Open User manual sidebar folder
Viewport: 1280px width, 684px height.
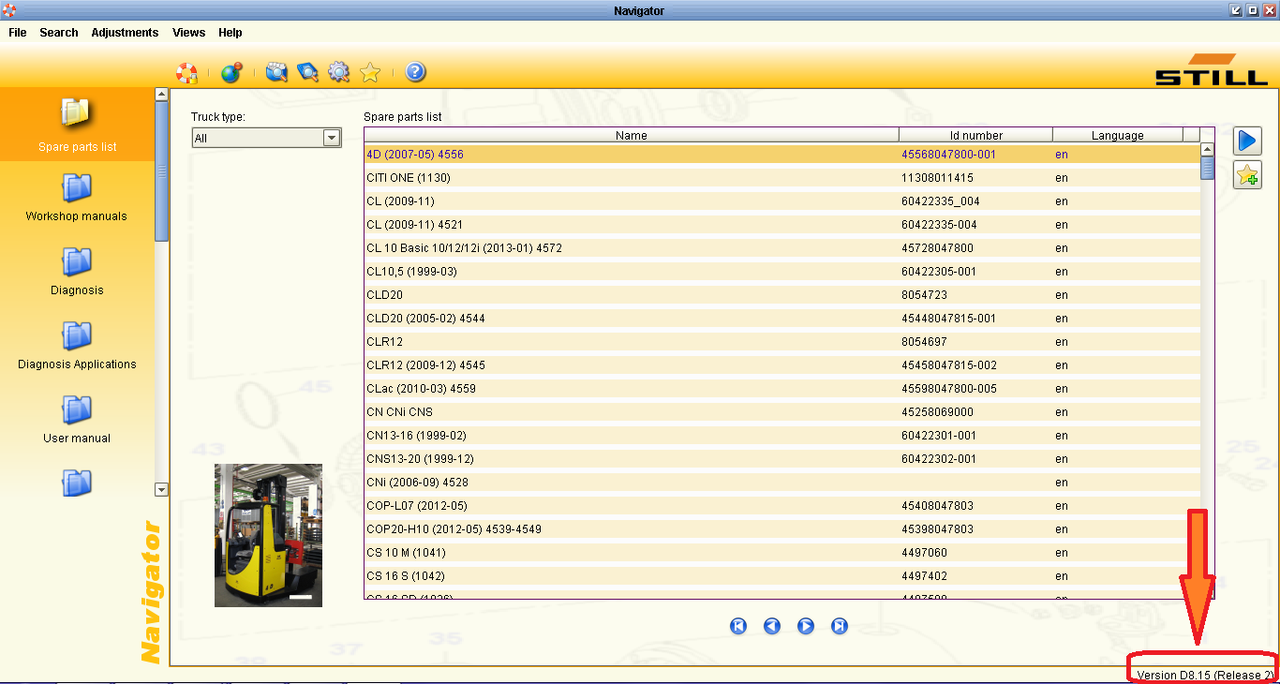[77, 419]
